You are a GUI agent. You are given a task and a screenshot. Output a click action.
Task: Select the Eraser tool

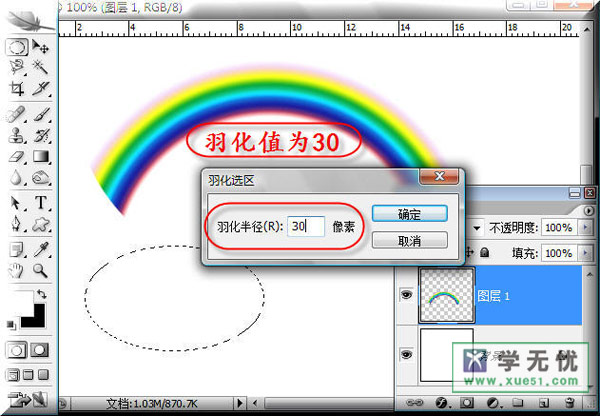(16, 157)
